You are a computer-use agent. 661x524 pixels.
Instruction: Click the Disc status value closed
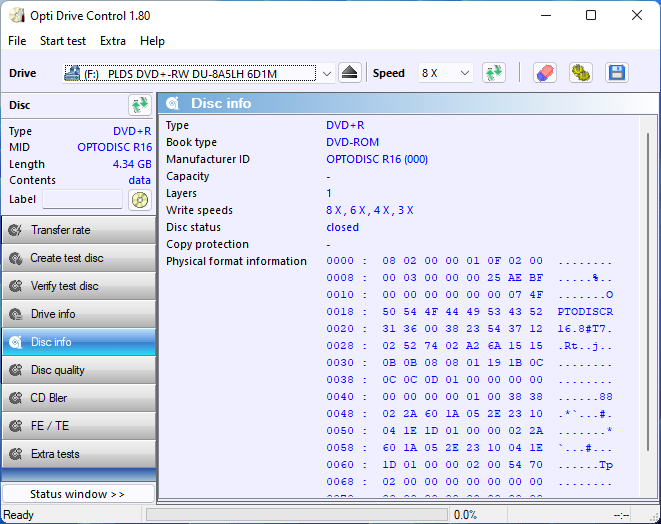342,227
